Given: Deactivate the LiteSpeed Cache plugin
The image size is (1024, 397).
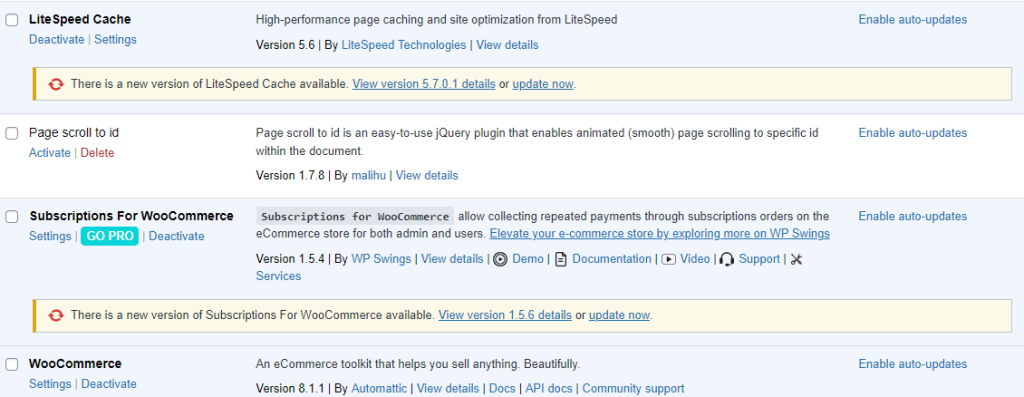Looking at the screenshot, I should tap(57, 39).
